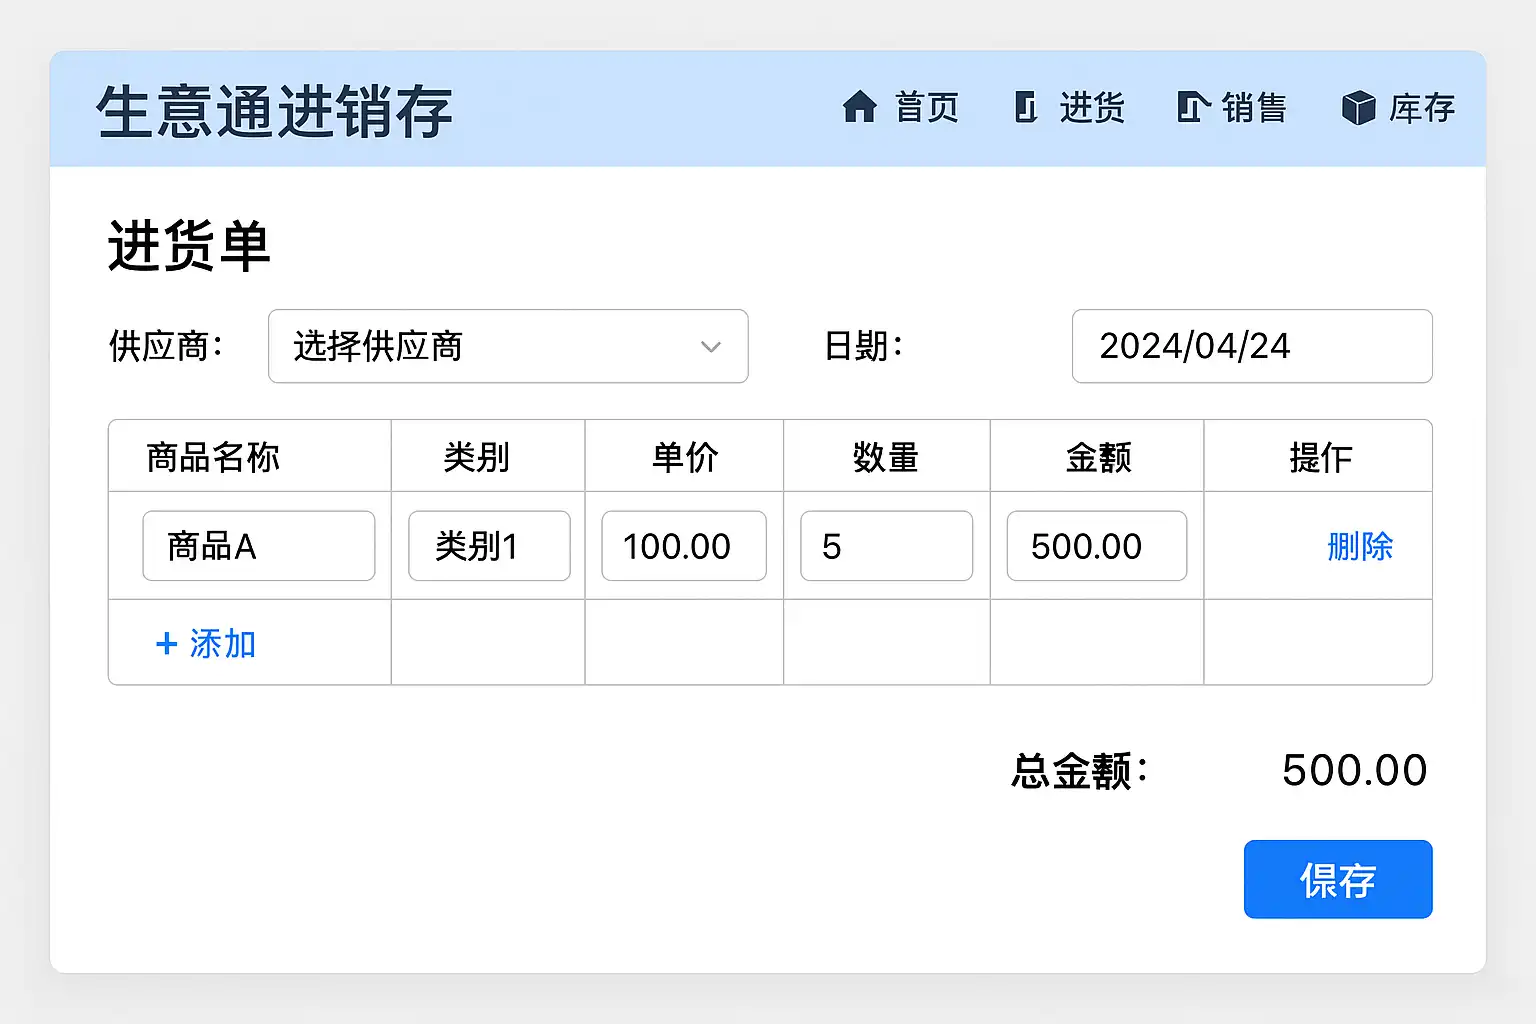
Task: Click the plus icon beside 添加
Action: (167, 644)
